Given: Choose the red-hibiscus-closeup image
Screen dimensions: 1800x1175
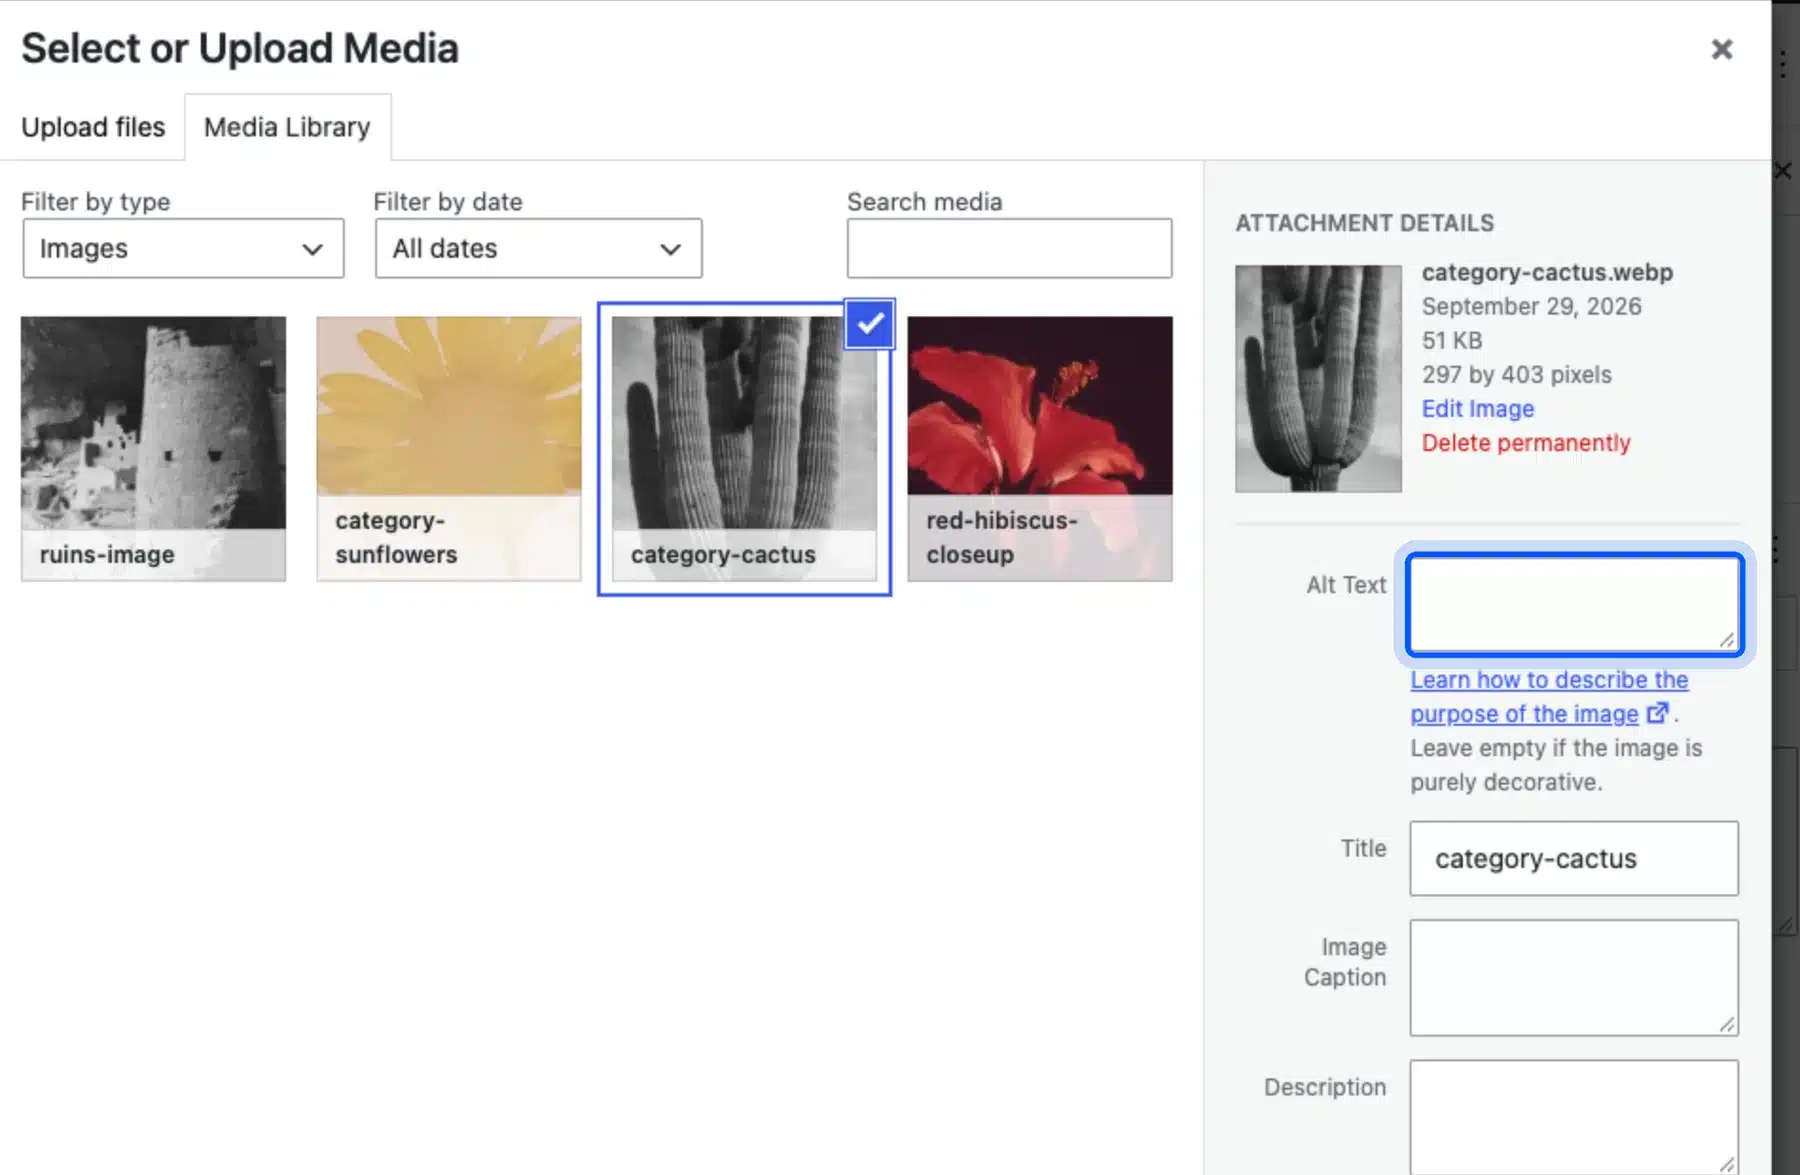Looking at the screenshot, I should 1040,448.
